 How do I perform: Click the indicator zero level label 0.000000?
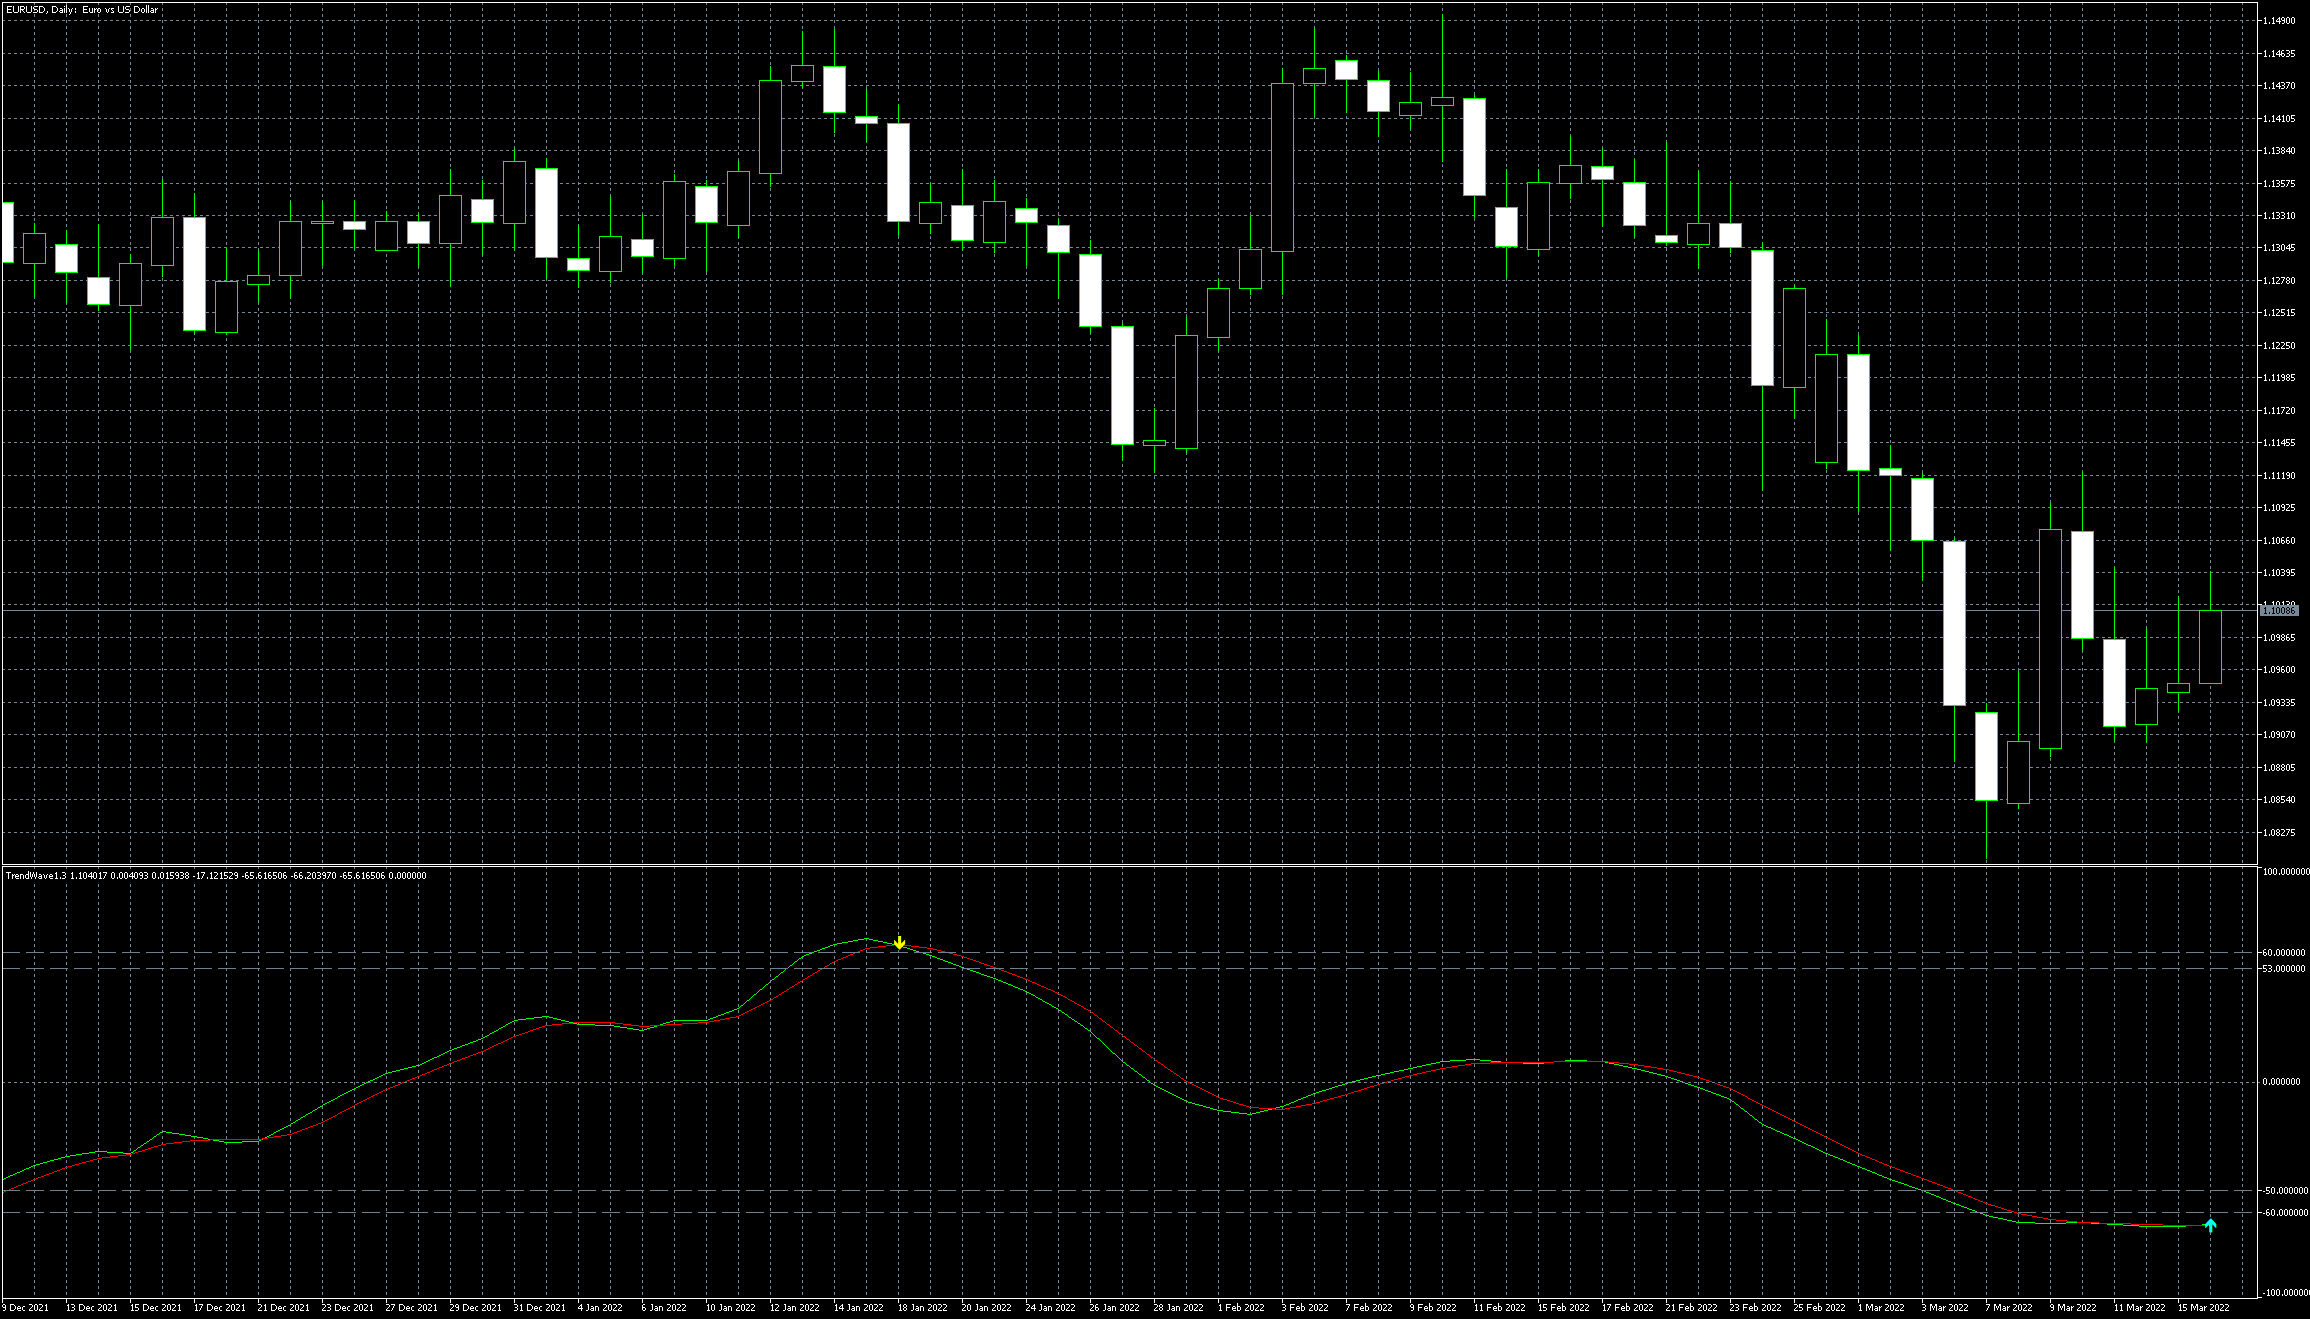(2282, 1082)
